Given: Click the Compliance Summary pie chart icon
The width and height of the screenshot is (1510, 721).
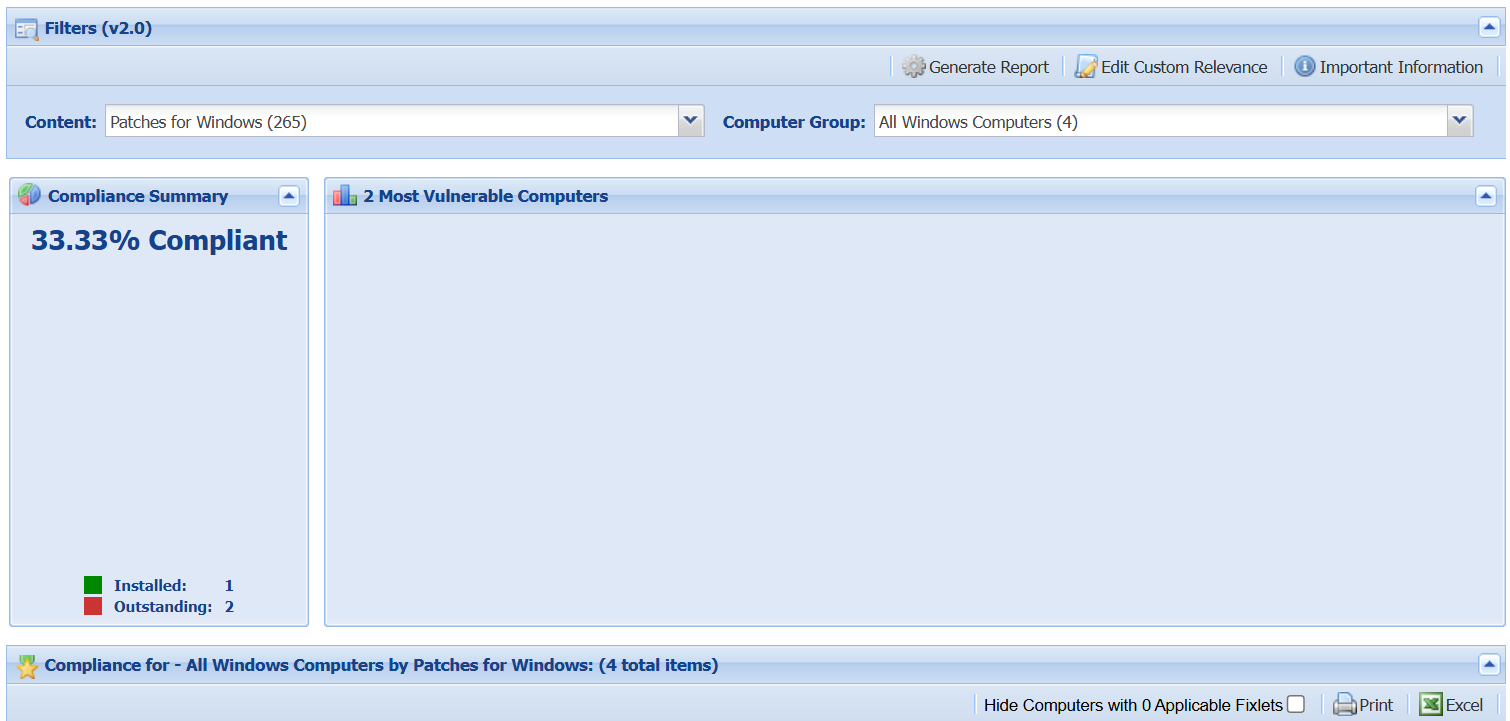Looking at the screenshot, I should click(30, 196).
